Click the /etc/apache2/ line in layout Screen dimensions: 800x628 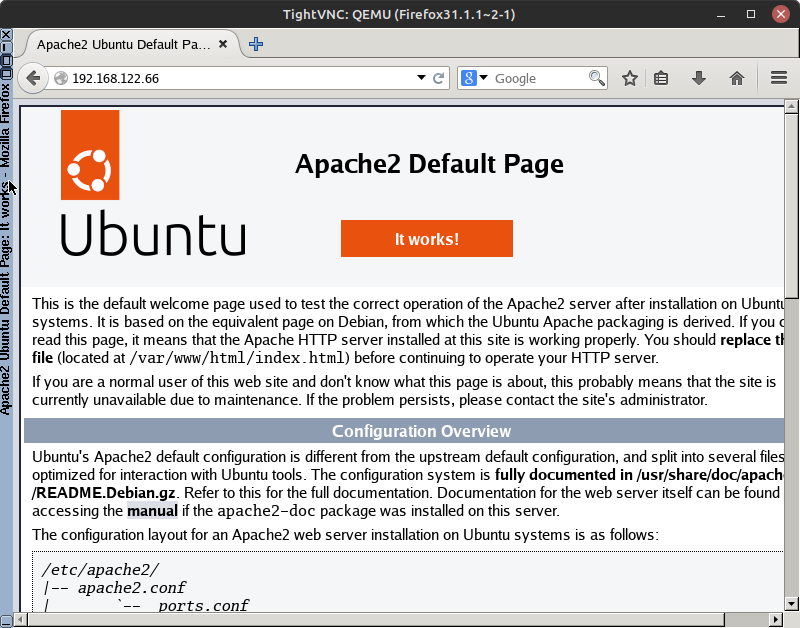(101, 569)
